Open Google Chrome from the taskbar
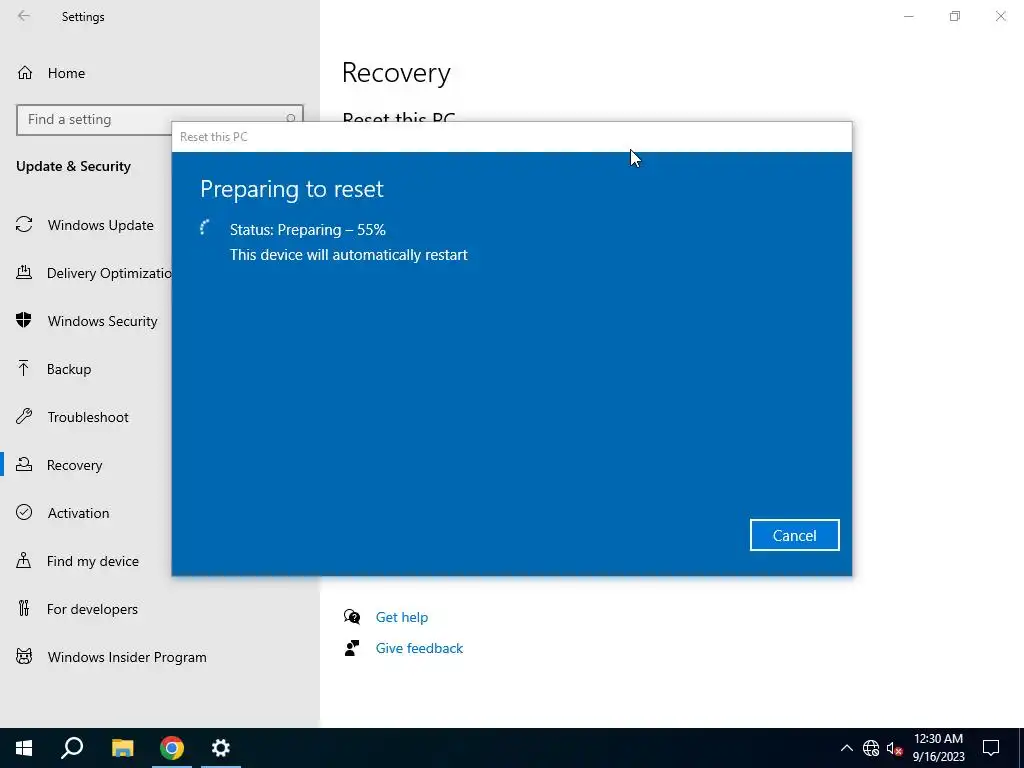Screen dimensions: 1024x768 pyautogui.click(x=172, y=748)
